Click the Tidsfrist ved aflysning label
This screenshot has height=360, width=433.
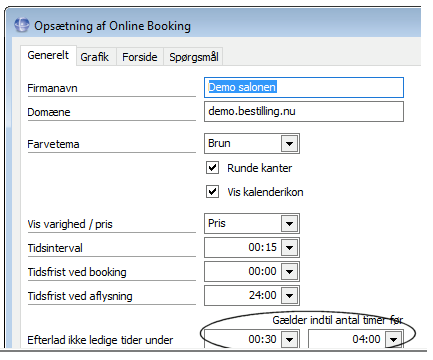click(x=80, y=296)
